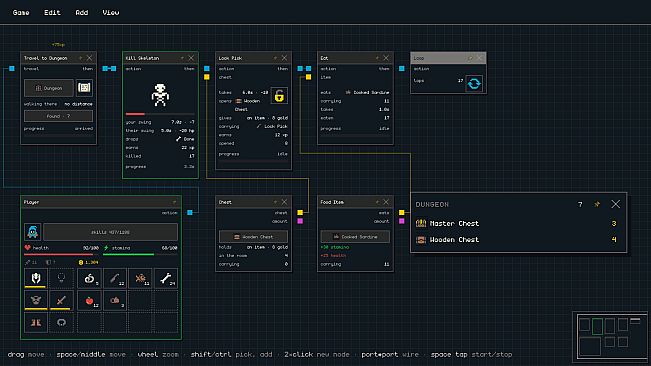Select the meat inventory item with count 3
Screen dimensions: 651x366
tap(115, 300)
